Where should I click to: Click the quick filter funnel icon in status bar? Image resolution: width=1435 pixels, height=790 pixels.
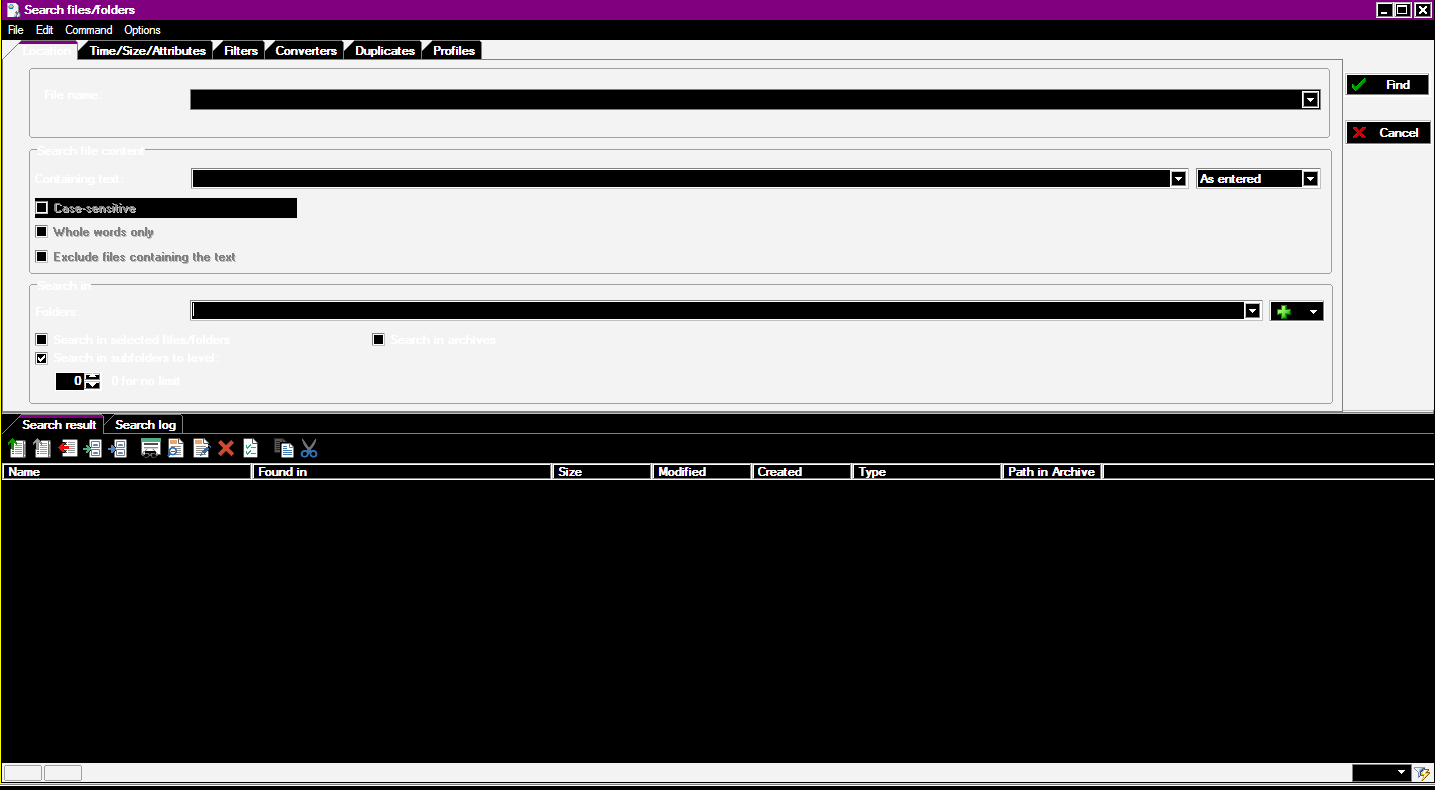[x=1422, y=773]
